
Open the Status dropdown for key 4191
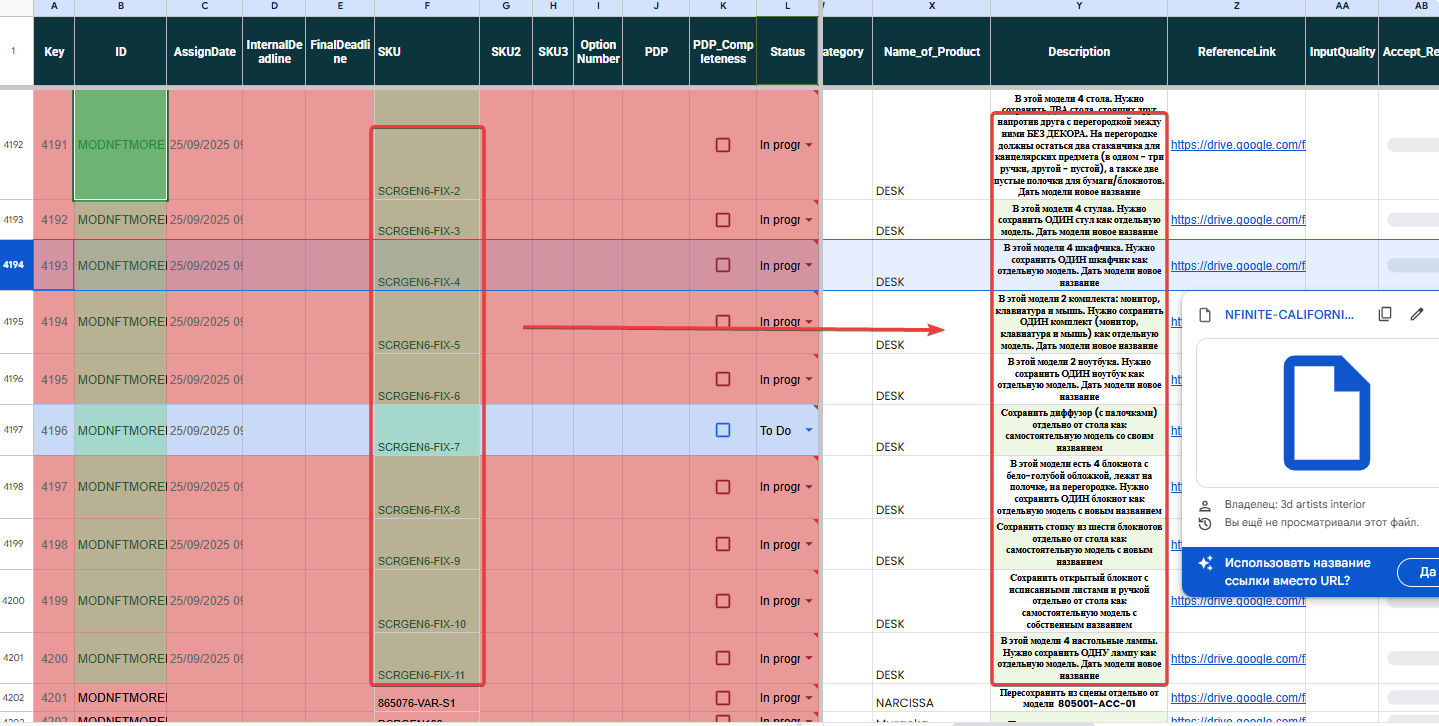tap(808, 145)
